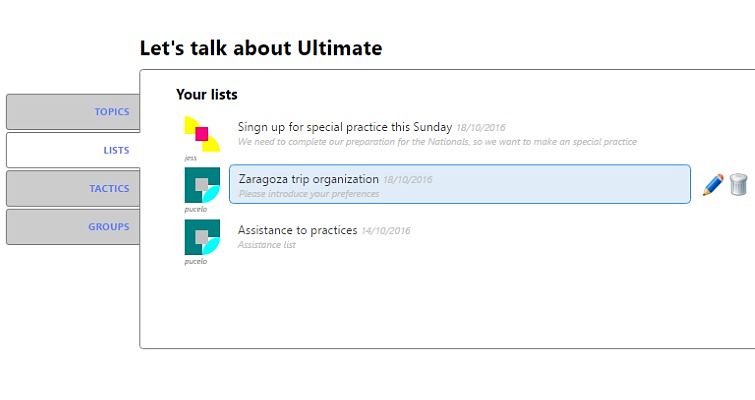
Task: Click the Nationals preparation description text
Action: click(x=437, y=142)
